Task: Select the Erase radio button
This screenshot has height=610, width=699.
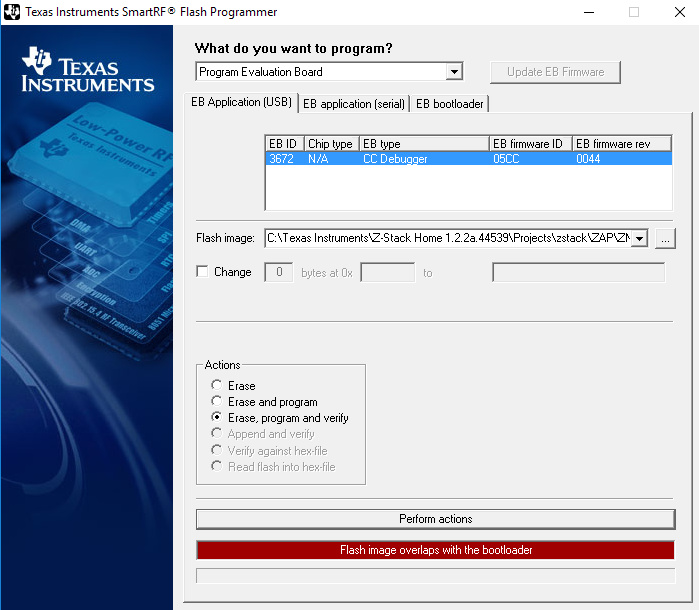Action: (x=217, y=385)
